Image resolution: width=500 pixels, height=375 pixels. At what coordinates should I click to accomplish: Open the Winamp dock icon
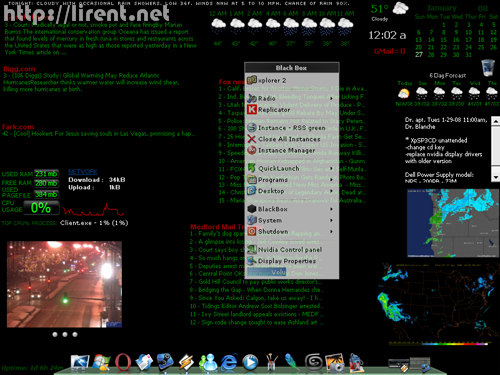(x=186, y=363)
